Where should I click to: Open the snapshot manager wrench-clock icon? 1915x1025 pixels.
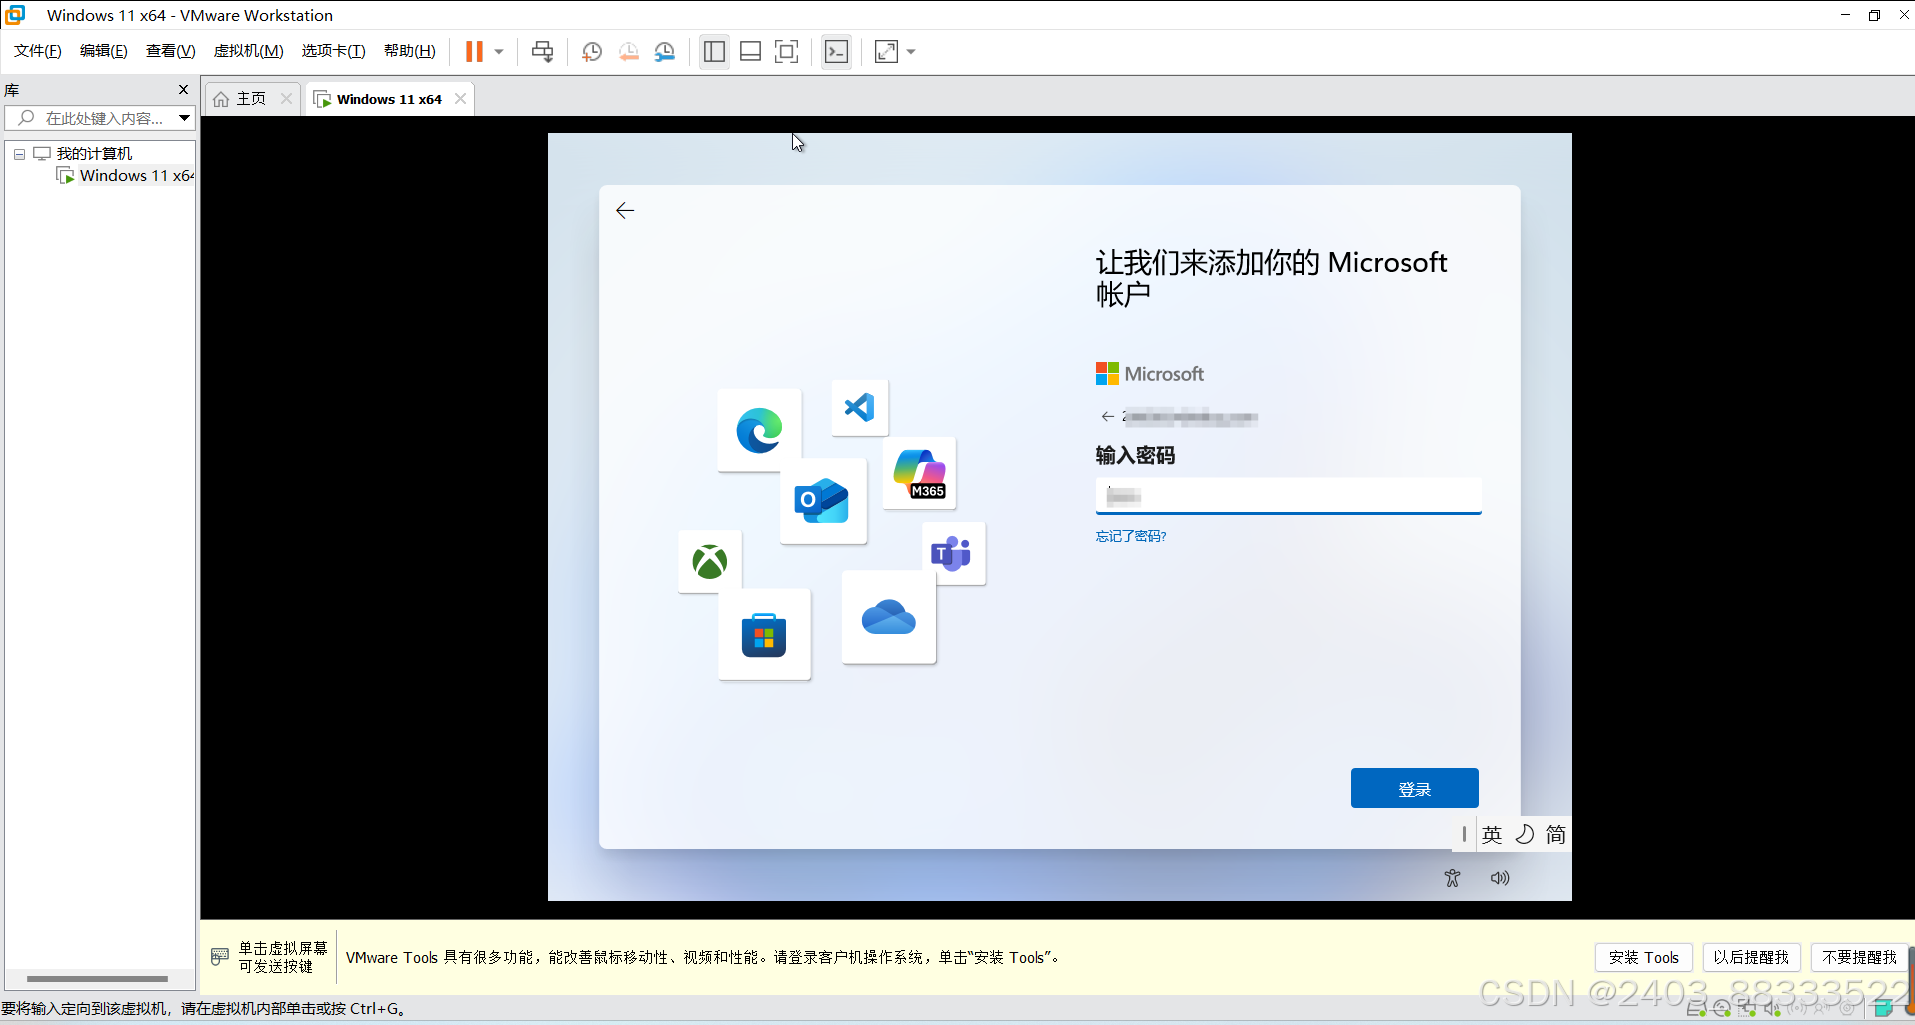(665, 52)
